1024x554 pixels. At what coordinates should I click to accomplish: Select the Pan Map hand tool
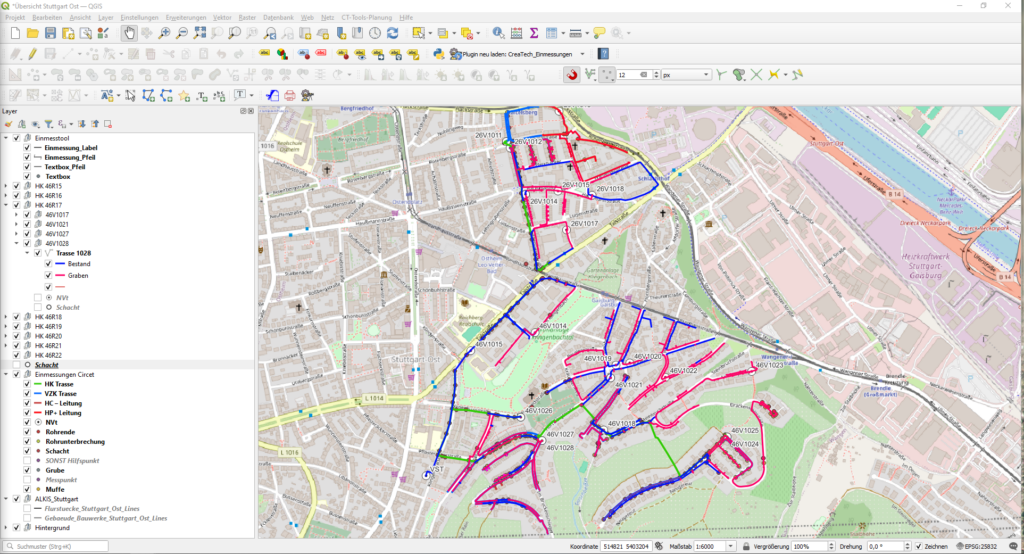tap(129, 33)
